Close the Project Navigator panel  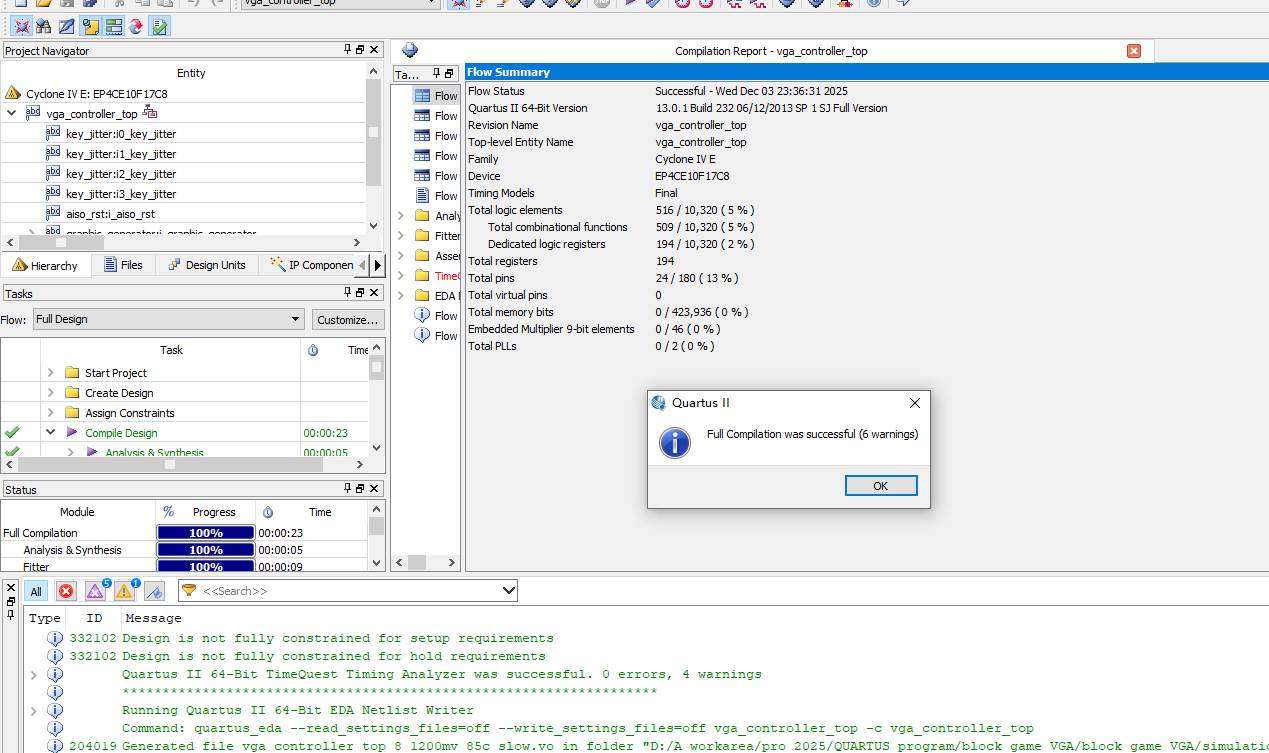(x=374, y=50)
